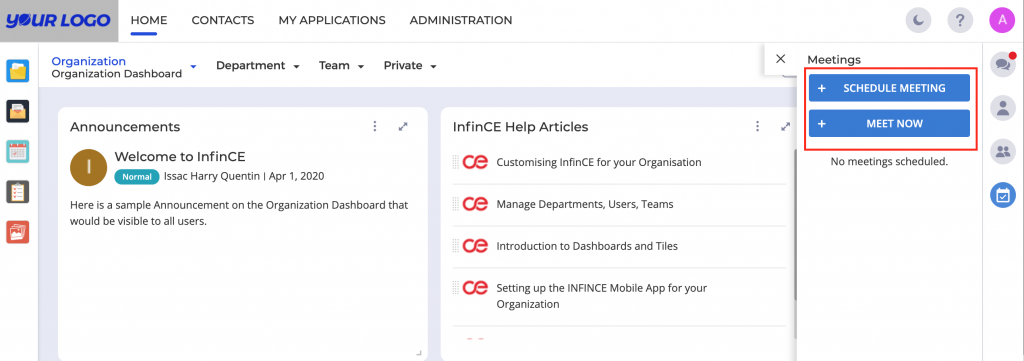Open chat messages icon with red notification

pyautogui.click(x=1003, y=64)
